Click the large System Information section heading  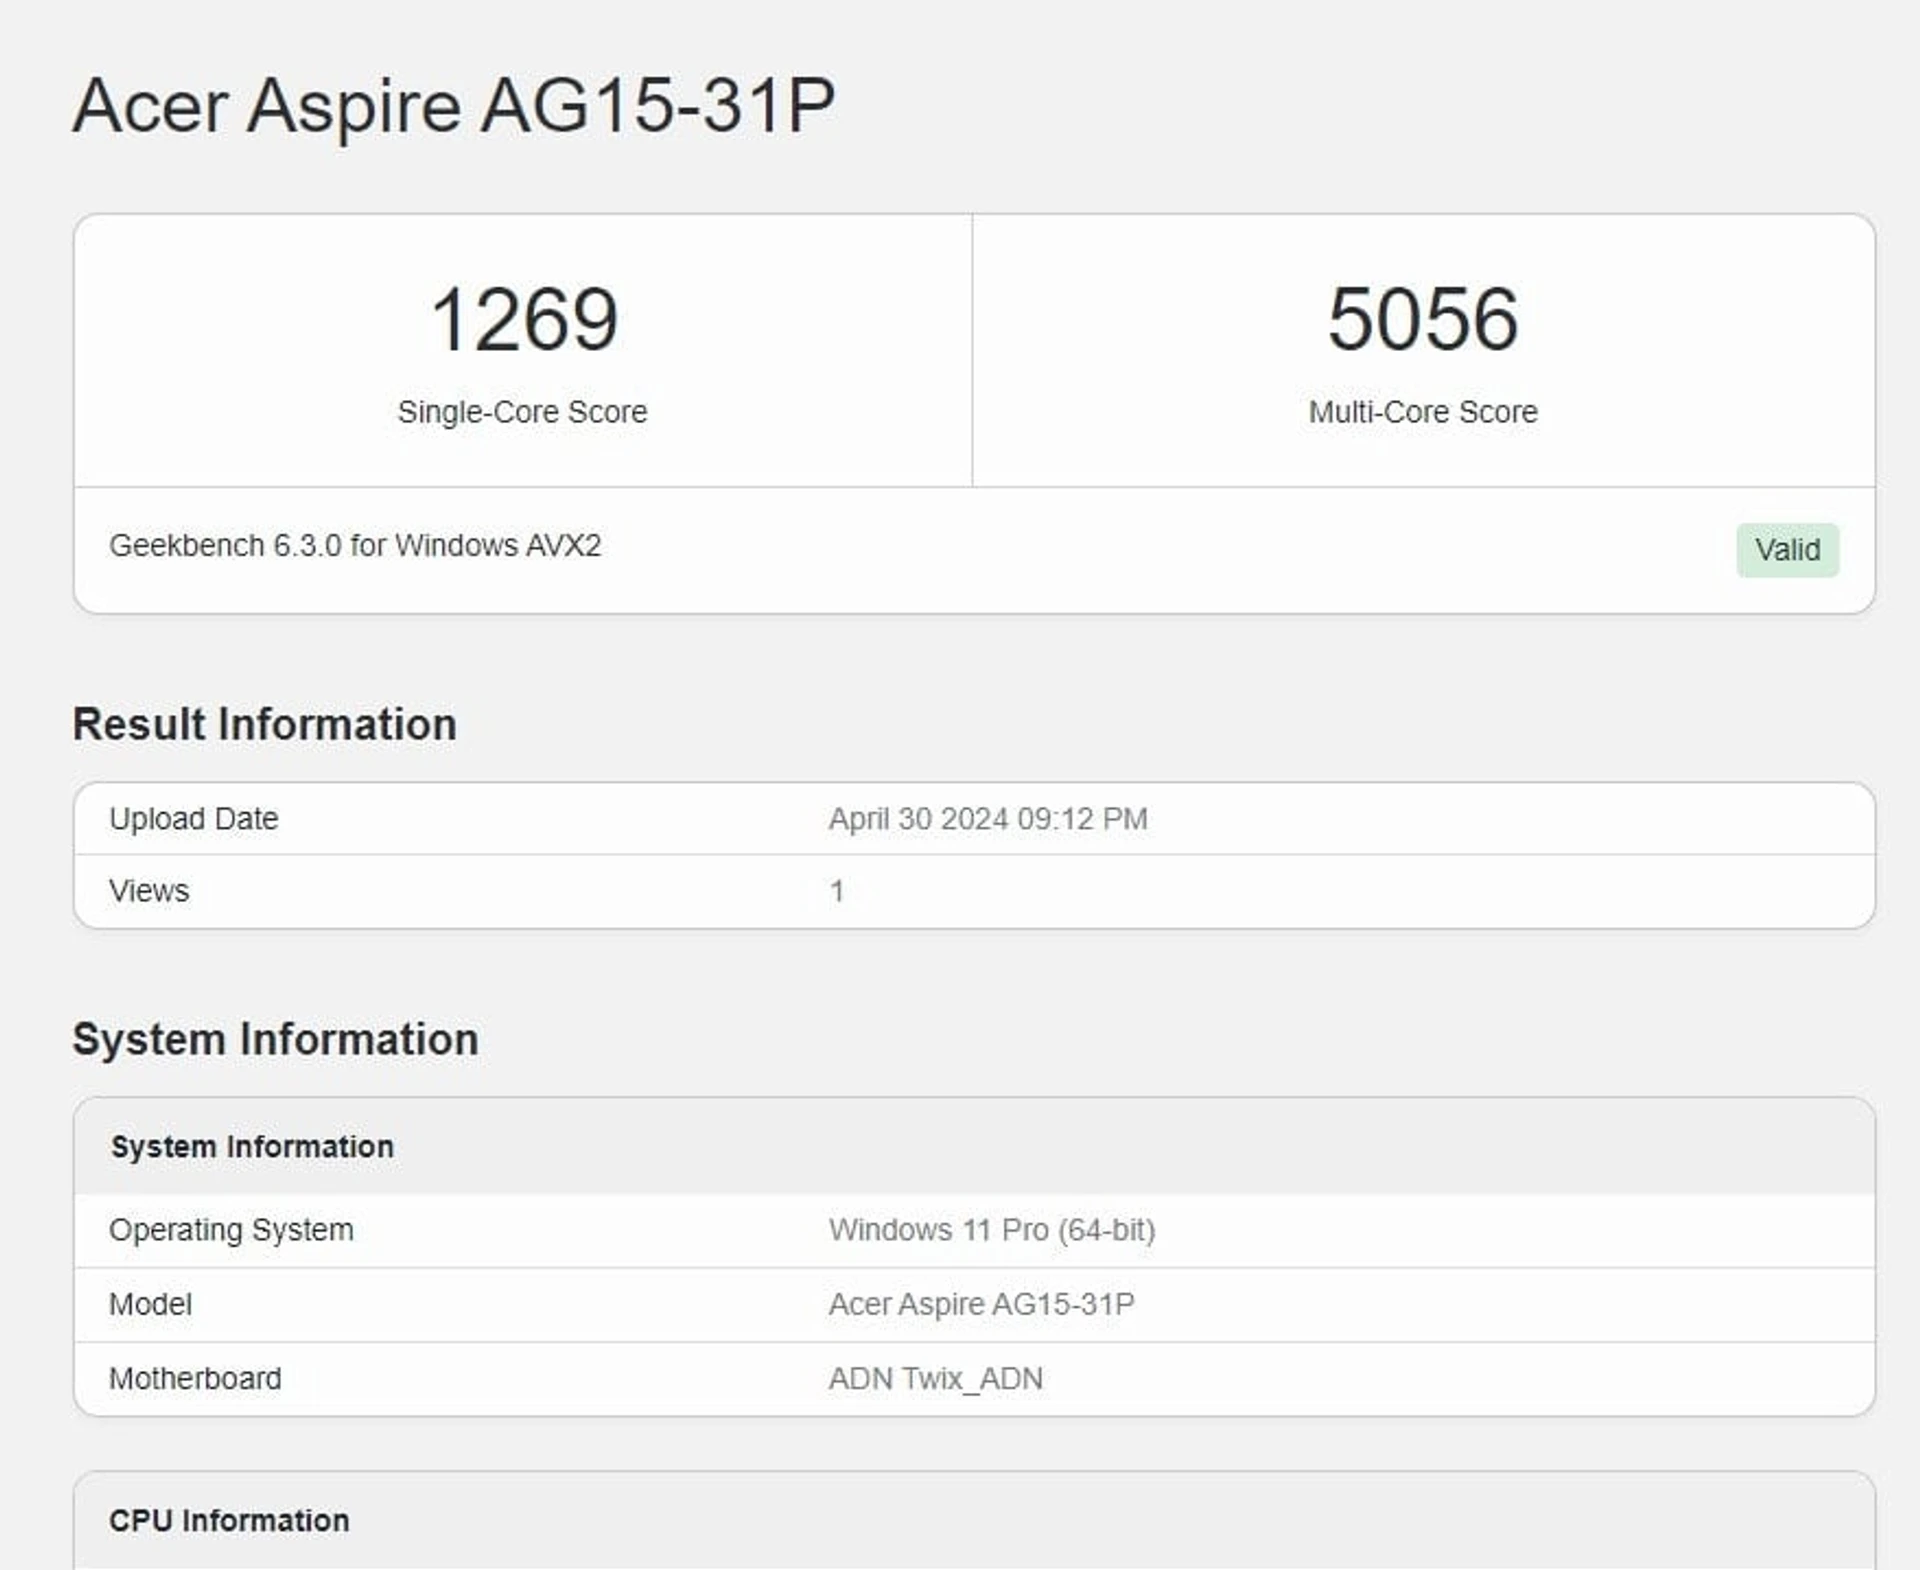(275, 1040)
